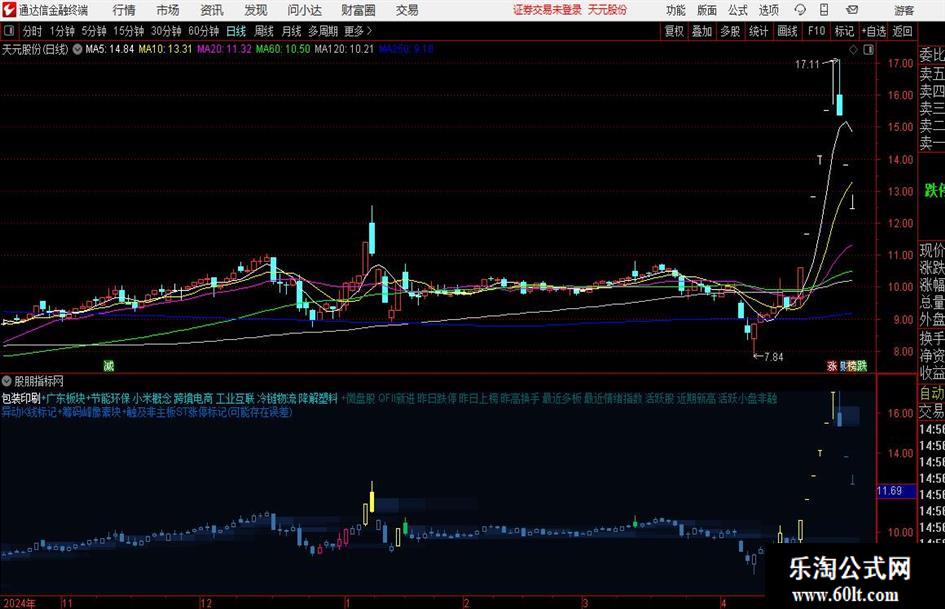Click the 7.84 low price label
The image size is (945, 609).
tap(774, 357)
